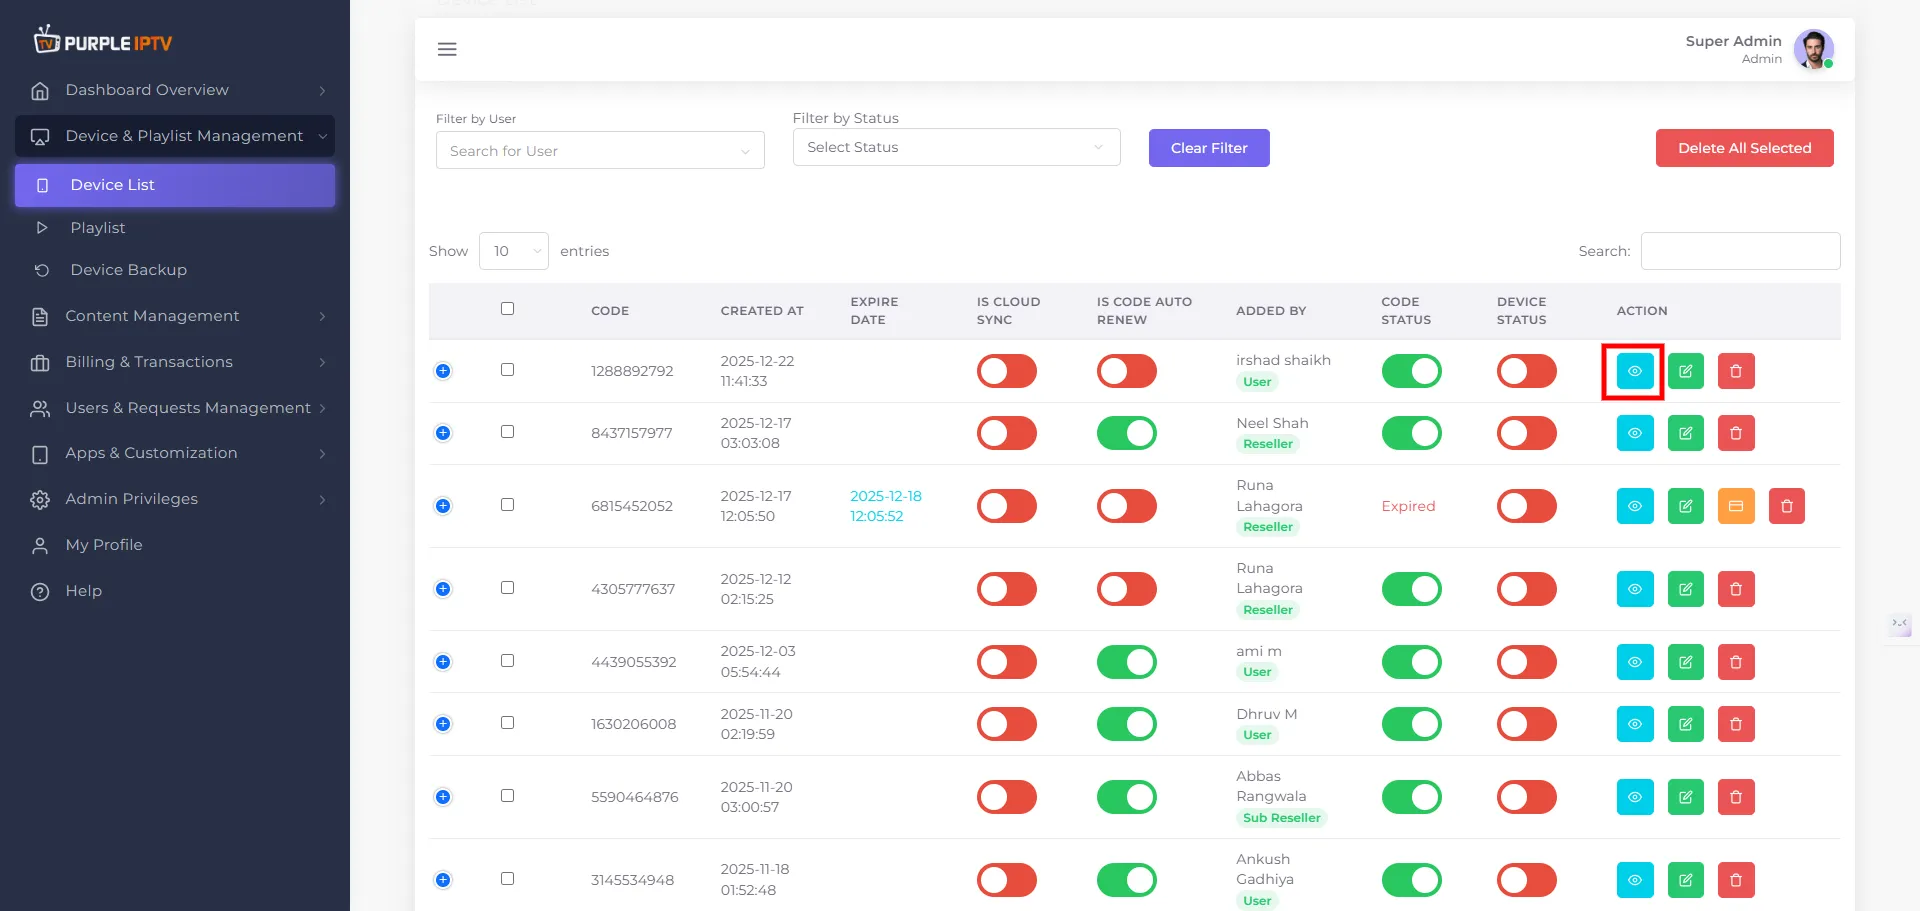Click the Delete All Selected button
1920x911 pixels.
click(1745, 148)
